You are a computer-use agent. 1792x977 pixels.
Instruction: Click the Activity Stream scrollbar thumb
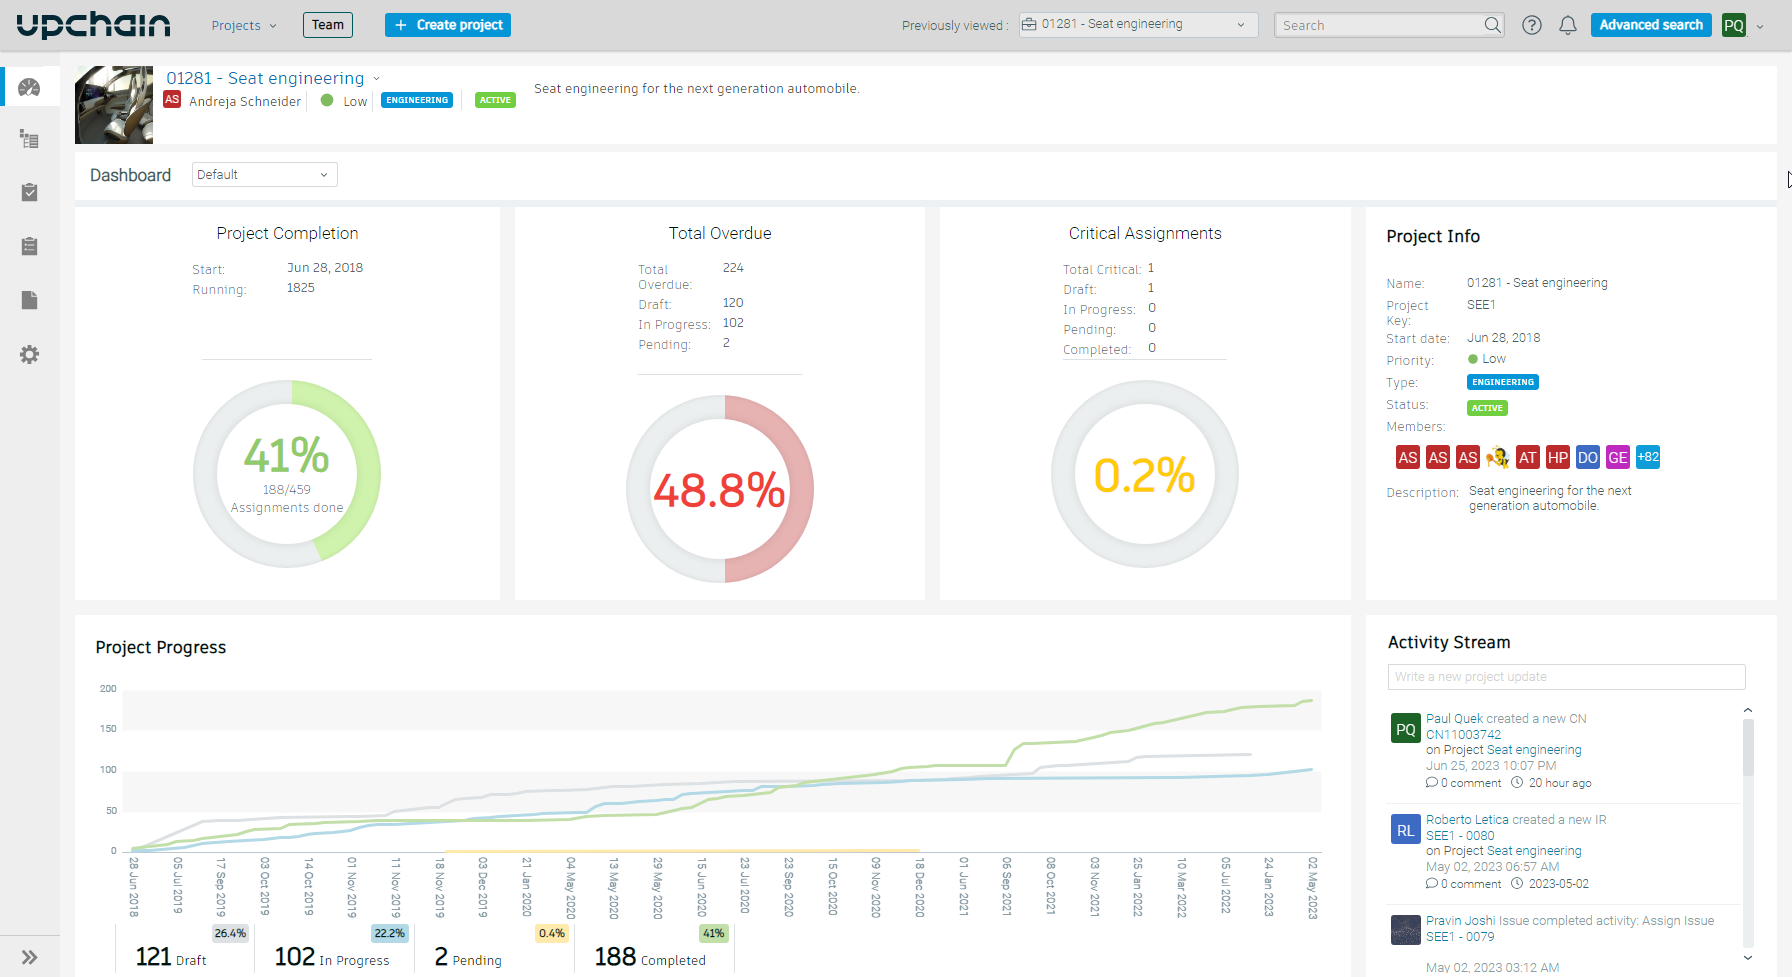point(1748,748)
